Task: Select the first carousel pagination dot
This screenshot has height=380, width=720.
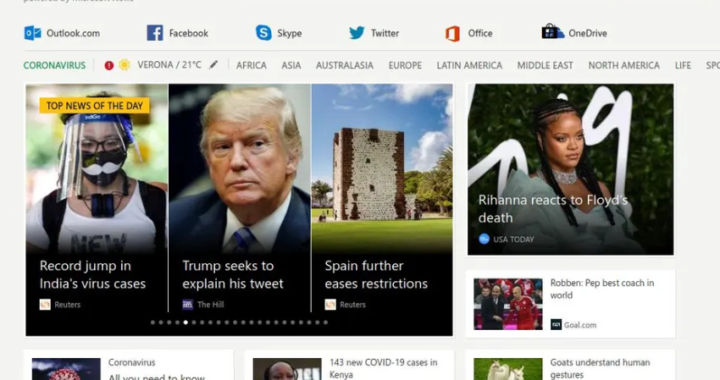Action: tap(152, 322)
